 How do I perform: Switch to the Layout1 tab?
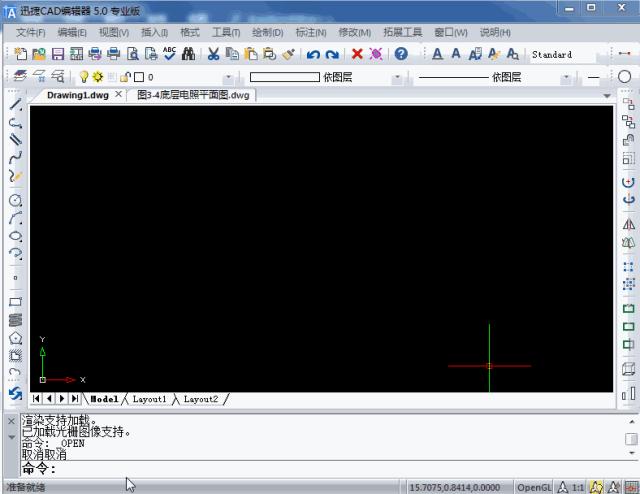pos(150,399)
